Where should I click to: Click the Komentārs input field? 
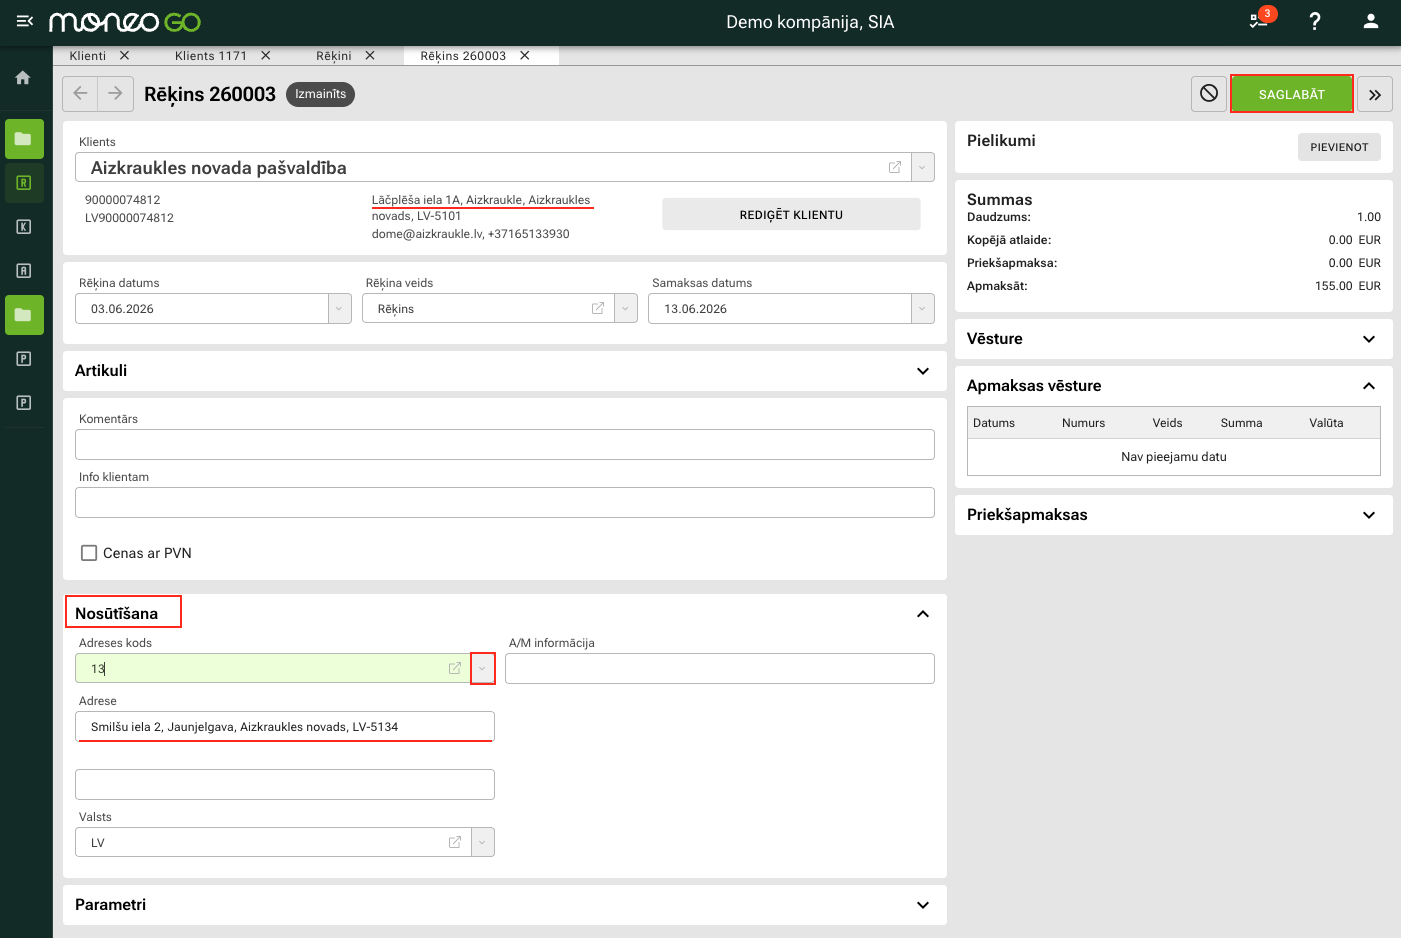pos(505,445)
